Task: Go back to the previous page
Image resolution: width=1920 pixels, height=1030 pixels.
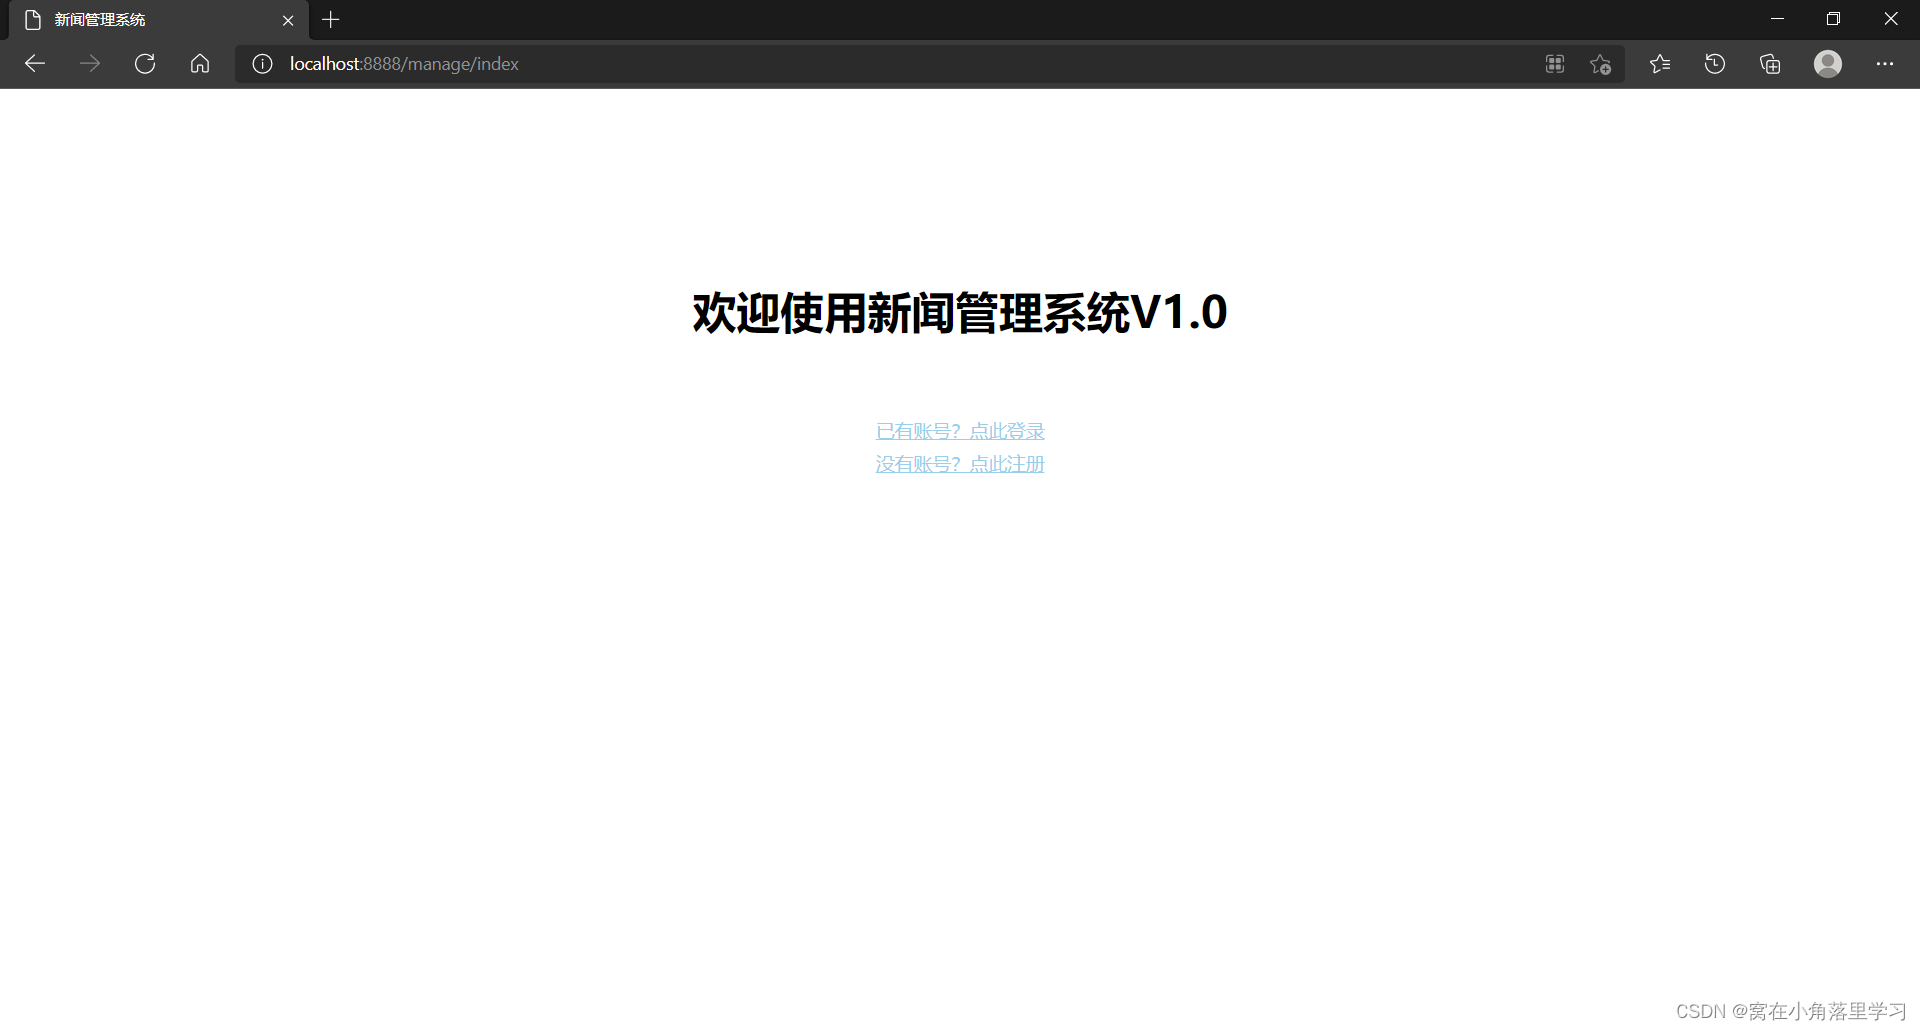Action: click(35, 64)
